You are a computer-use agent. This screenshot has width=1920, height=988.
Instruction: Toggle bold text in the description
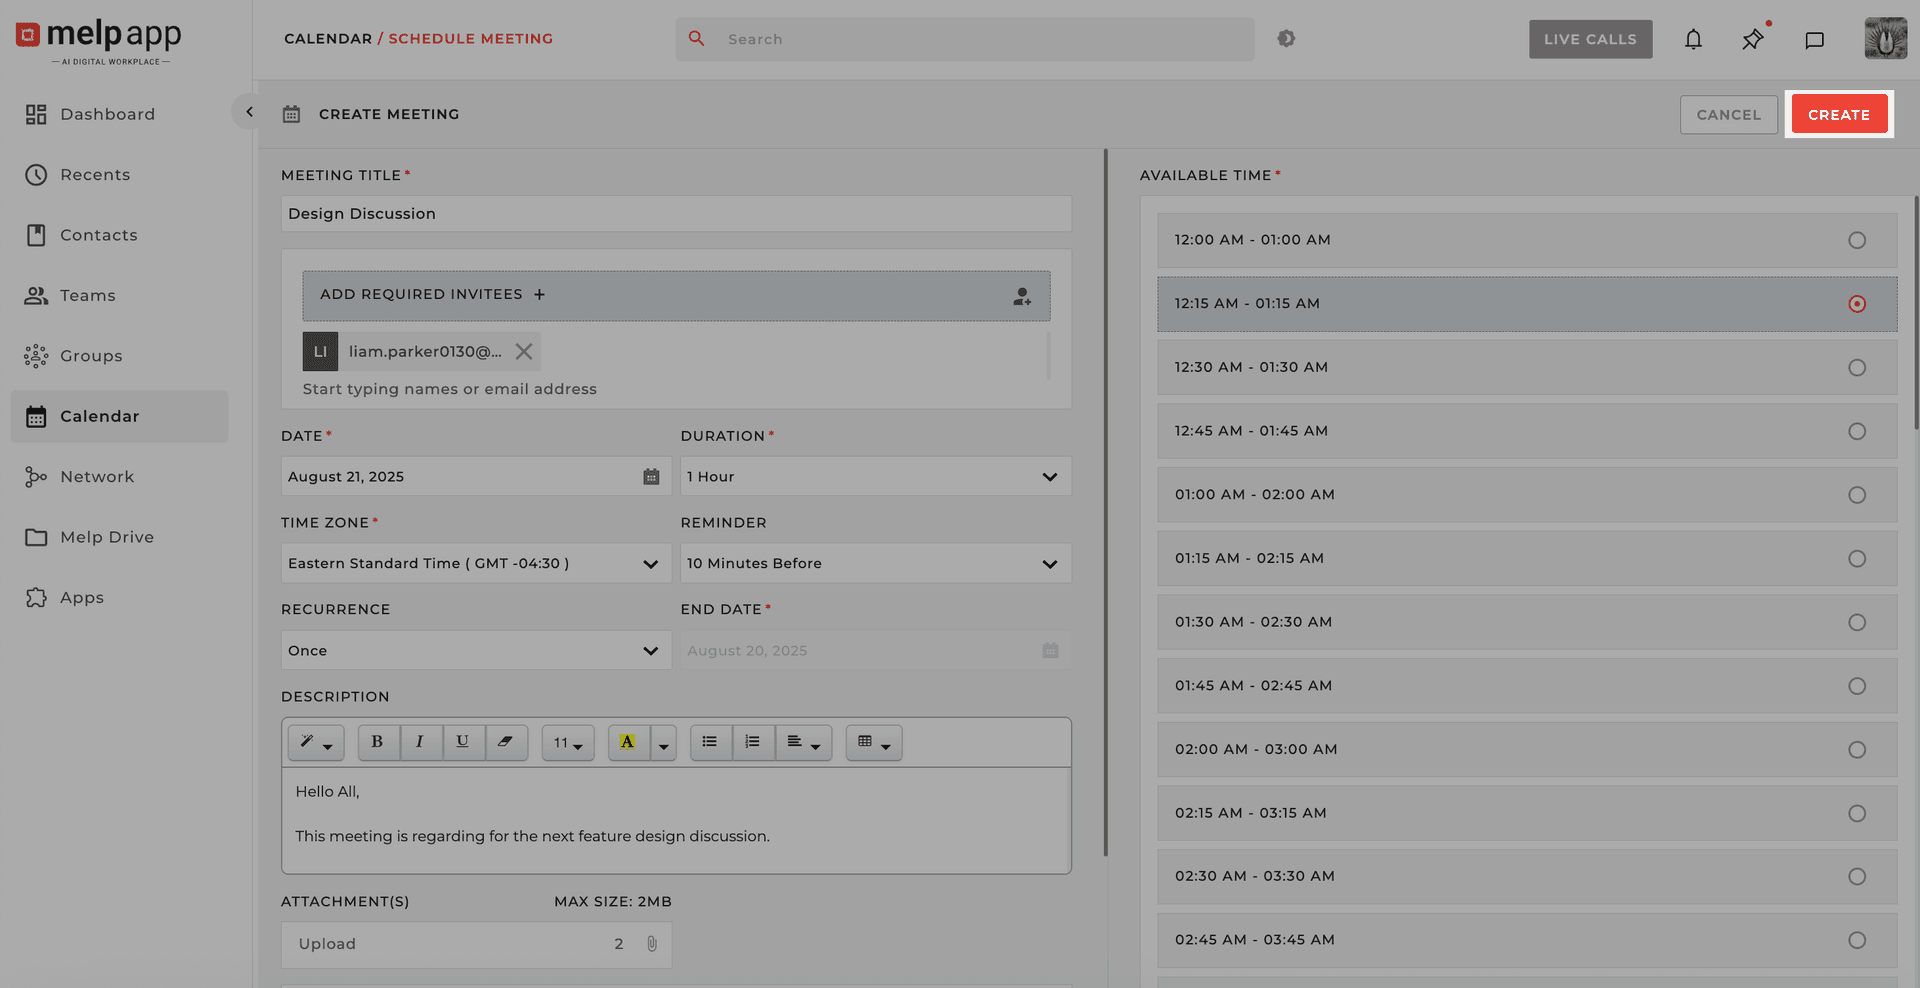coord(378,742)
